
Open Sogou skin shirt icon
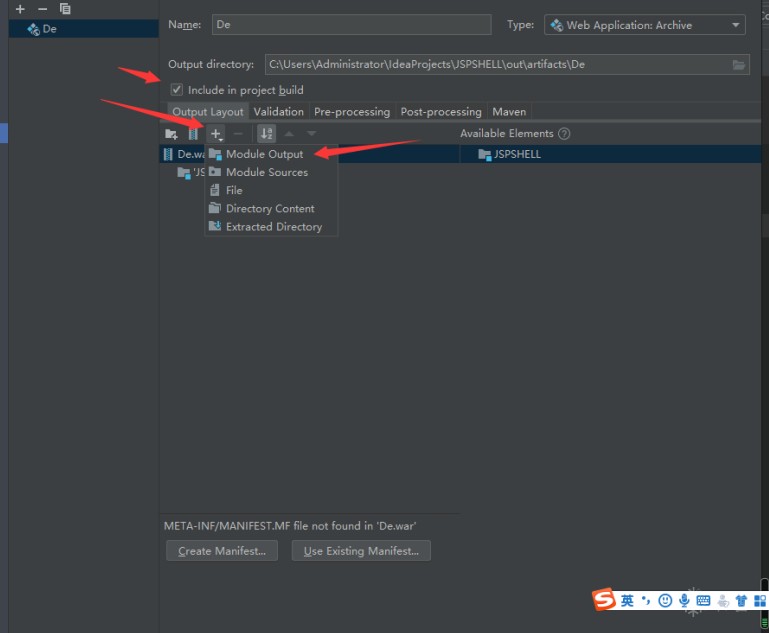[741, 600]
